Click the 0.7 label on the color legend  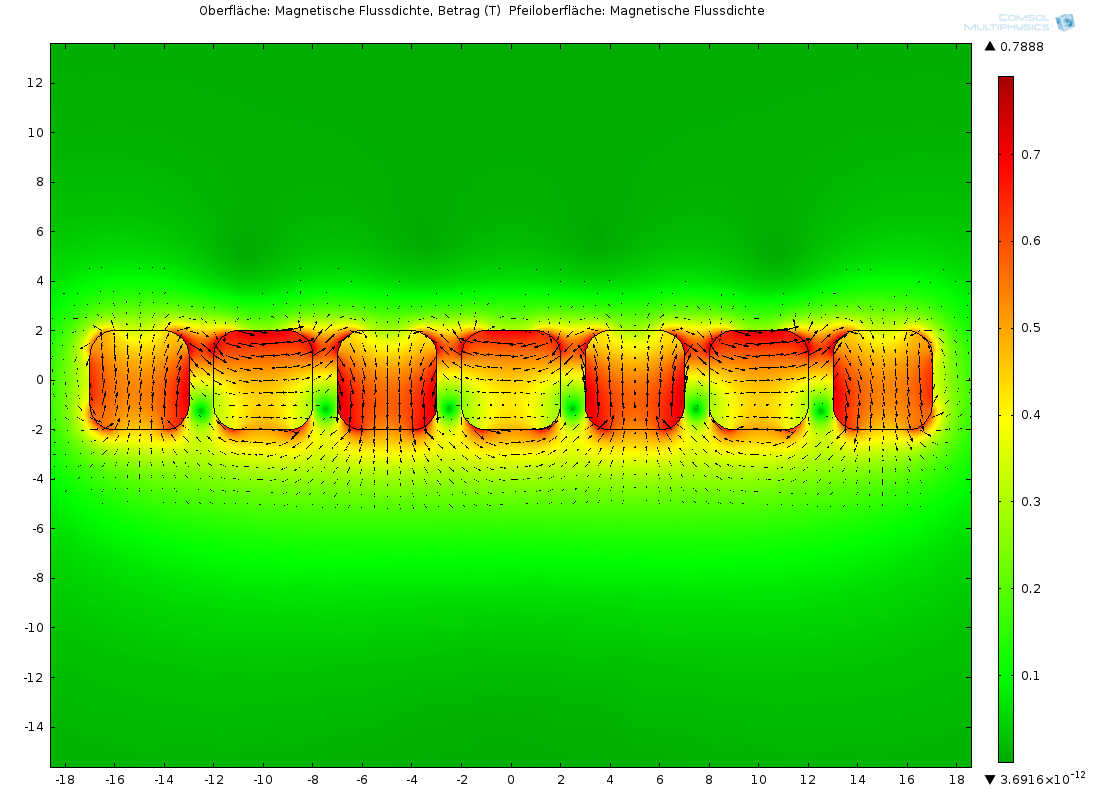1030,154
